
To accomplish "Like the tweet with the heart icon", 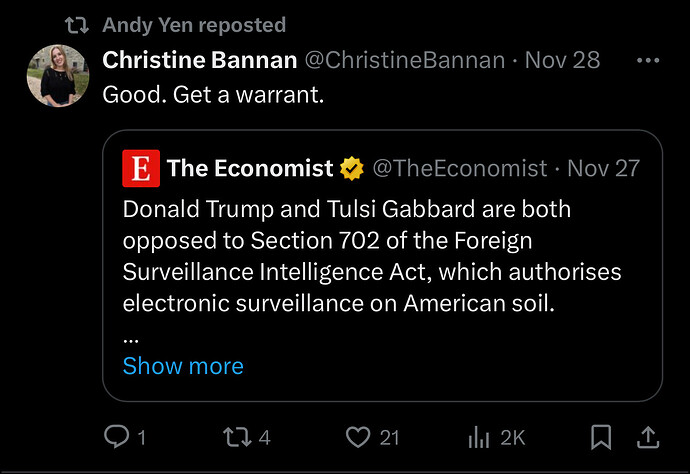I will [x=359, y=436].
